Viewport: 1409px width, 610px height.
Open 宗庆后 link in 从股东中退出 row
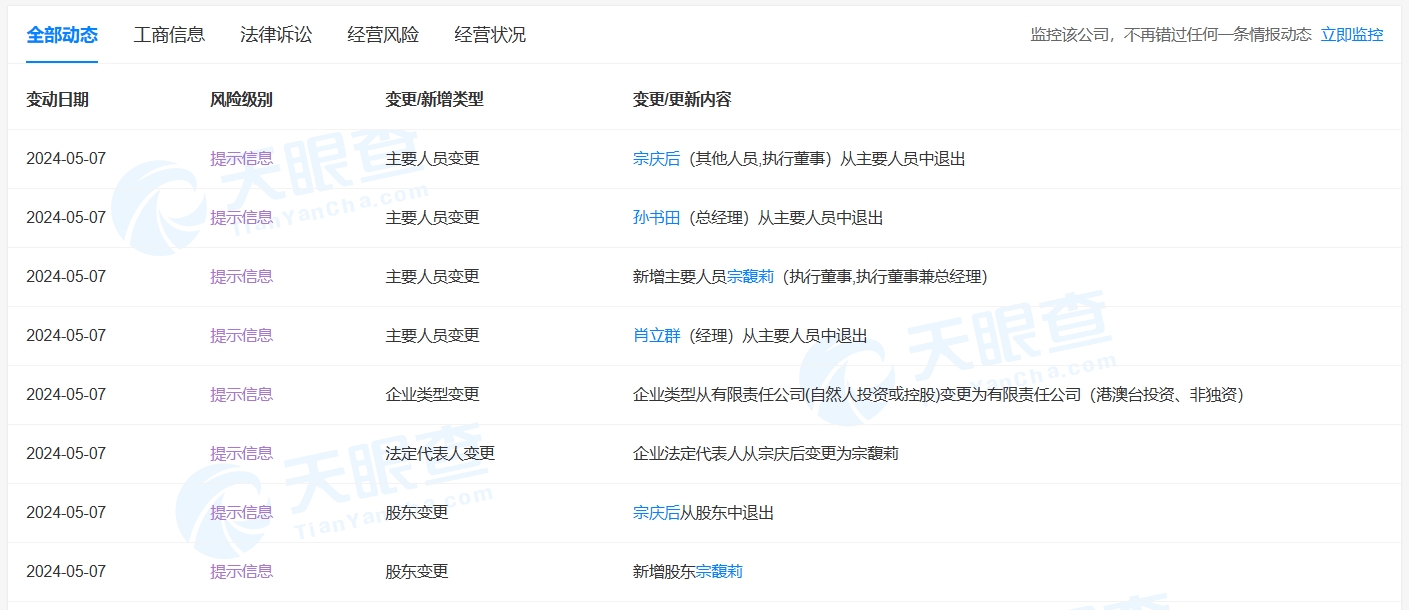tap(656, 512)
